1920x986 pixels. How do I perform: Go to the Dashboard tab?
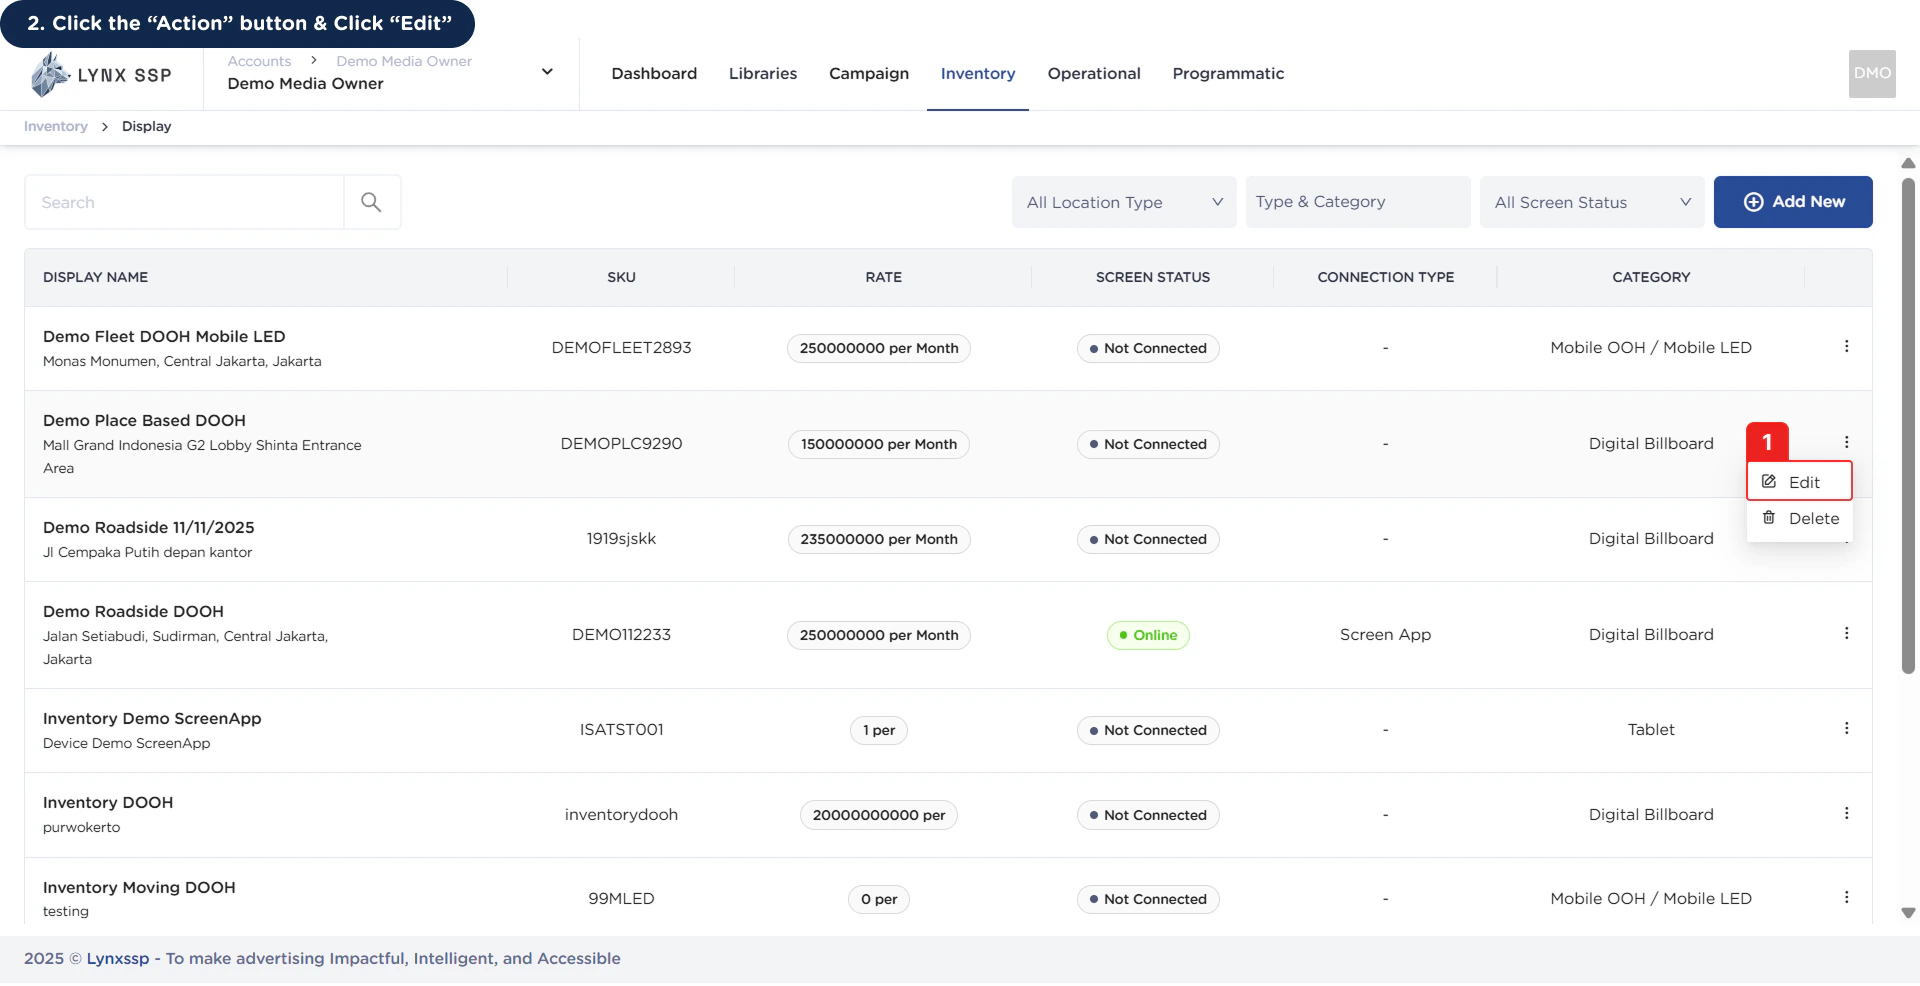click(654, 73)
